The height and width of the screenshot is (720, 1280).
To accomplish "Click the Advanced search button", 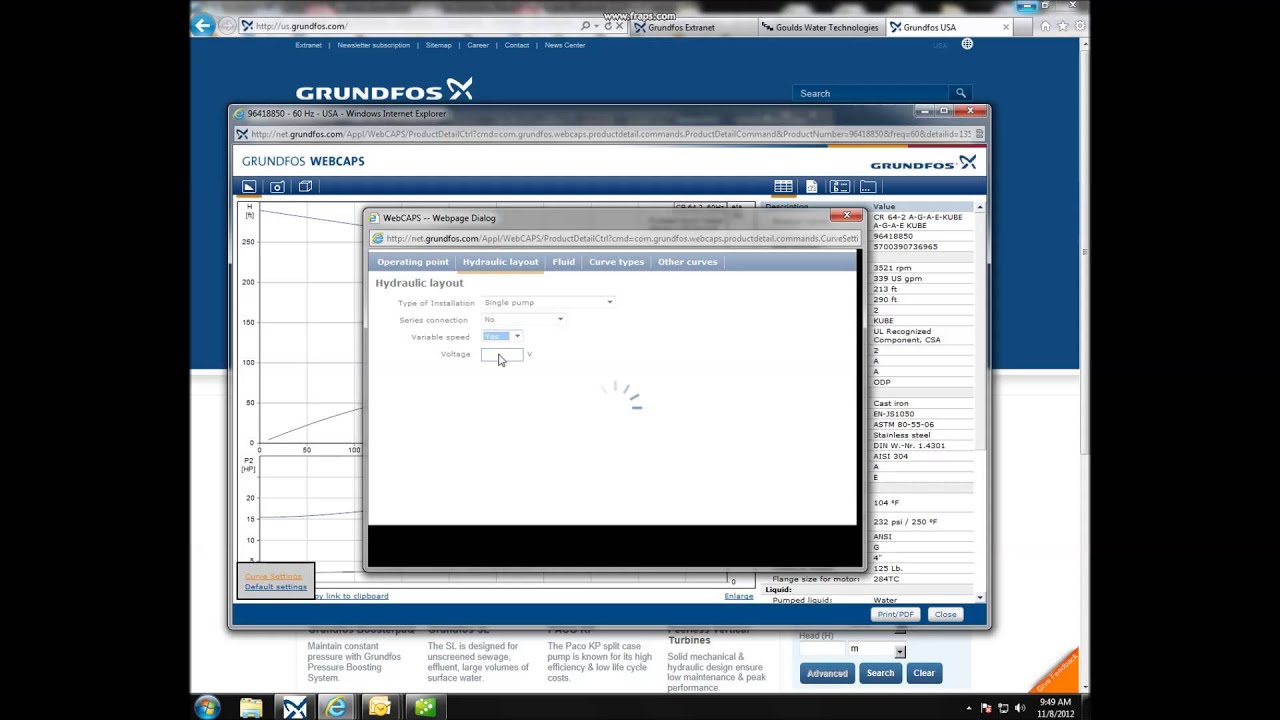I will click(827, 673).
